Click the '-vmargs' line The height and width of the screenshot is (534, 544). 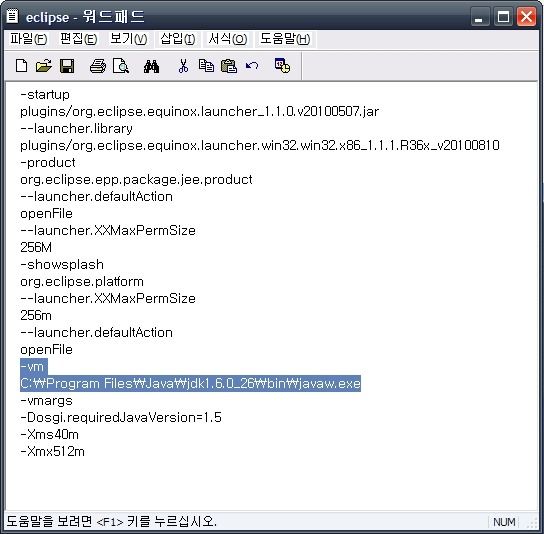tap(46, 400)
